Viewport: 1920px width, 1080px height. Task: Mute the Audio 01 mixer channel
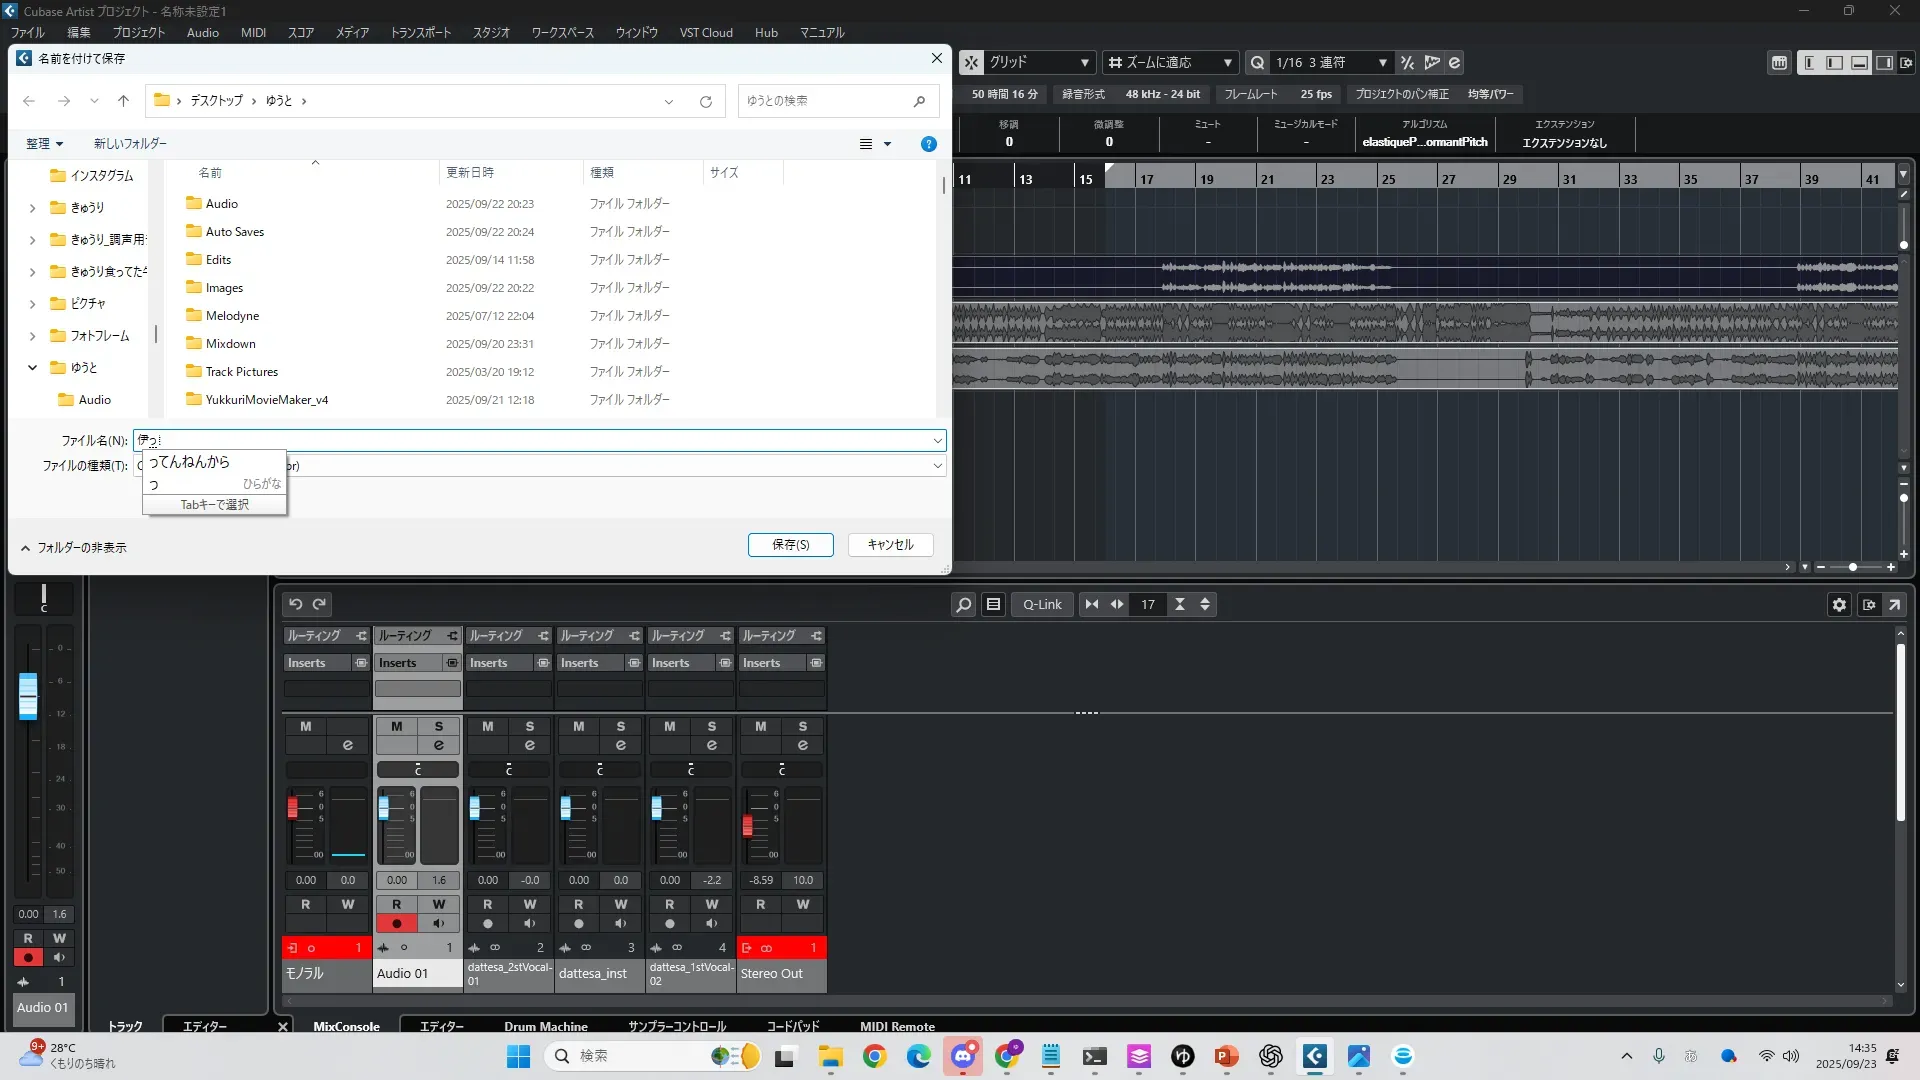(396, 726)
